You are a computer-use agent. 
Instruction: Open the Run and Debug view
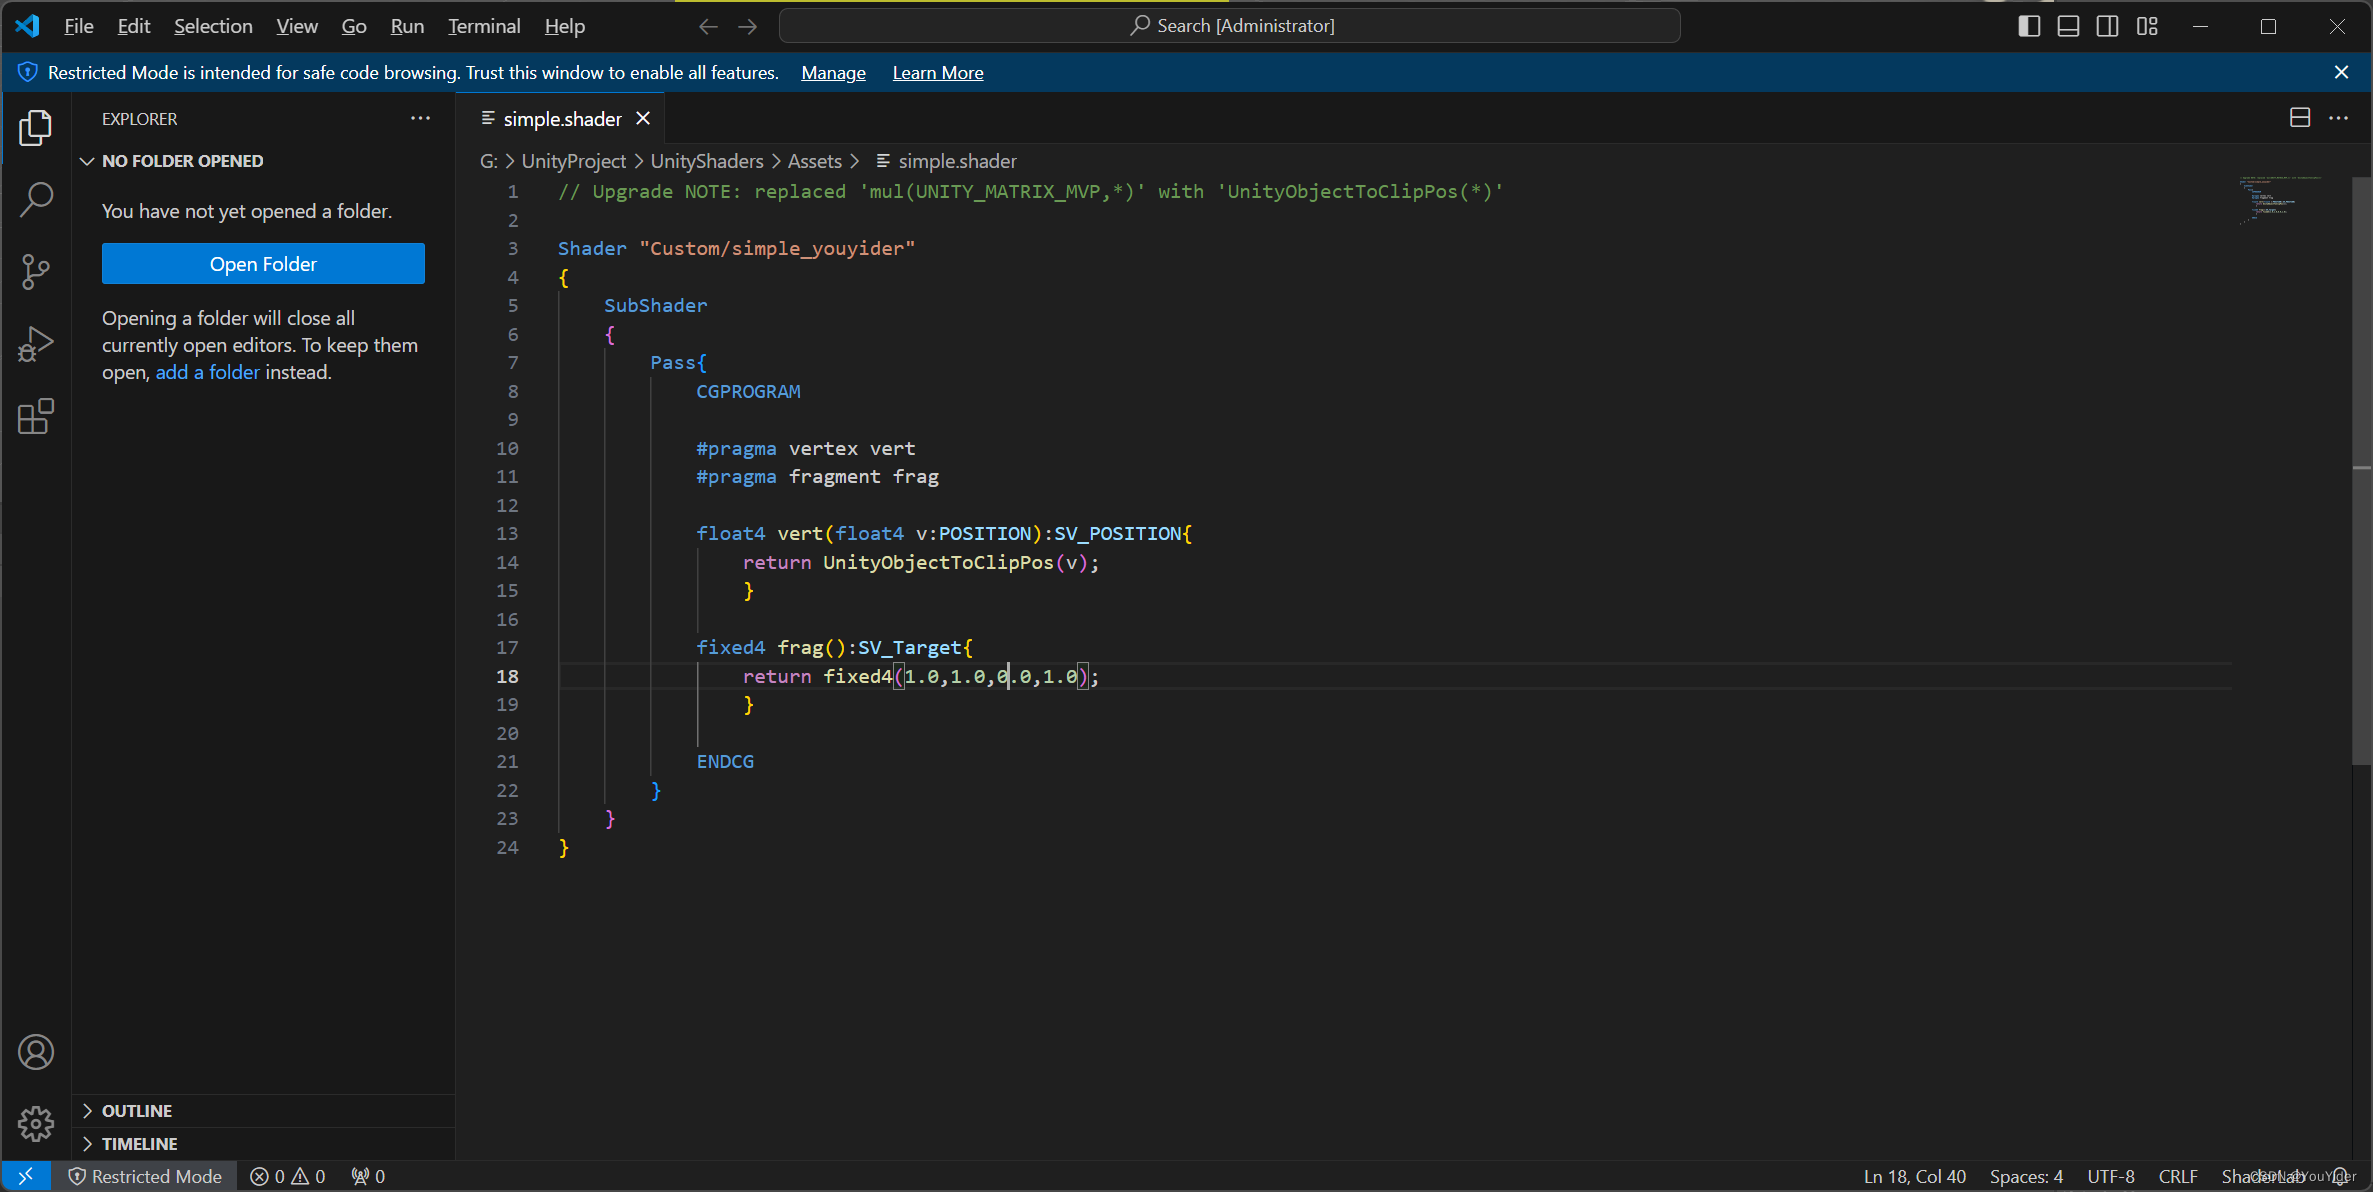36,344
